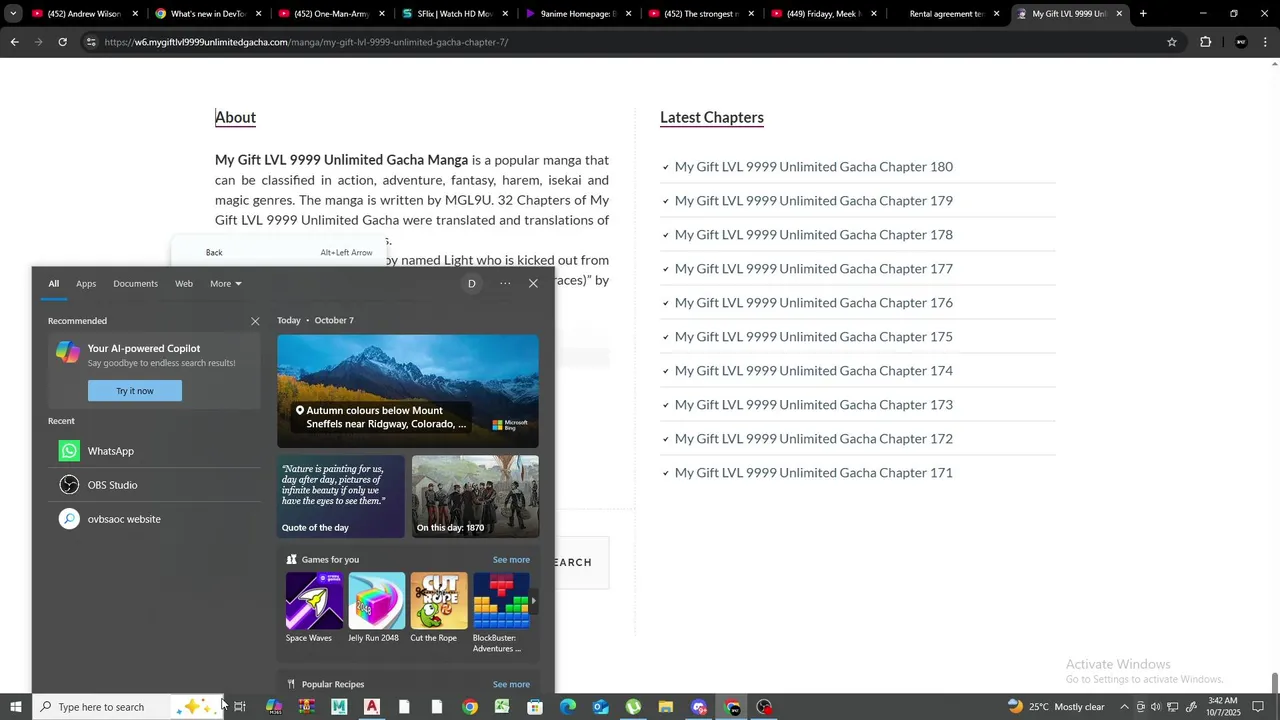Show hidden system tray icons
Viewport: 1280px width, 720px height.
tap(1124, 707)
